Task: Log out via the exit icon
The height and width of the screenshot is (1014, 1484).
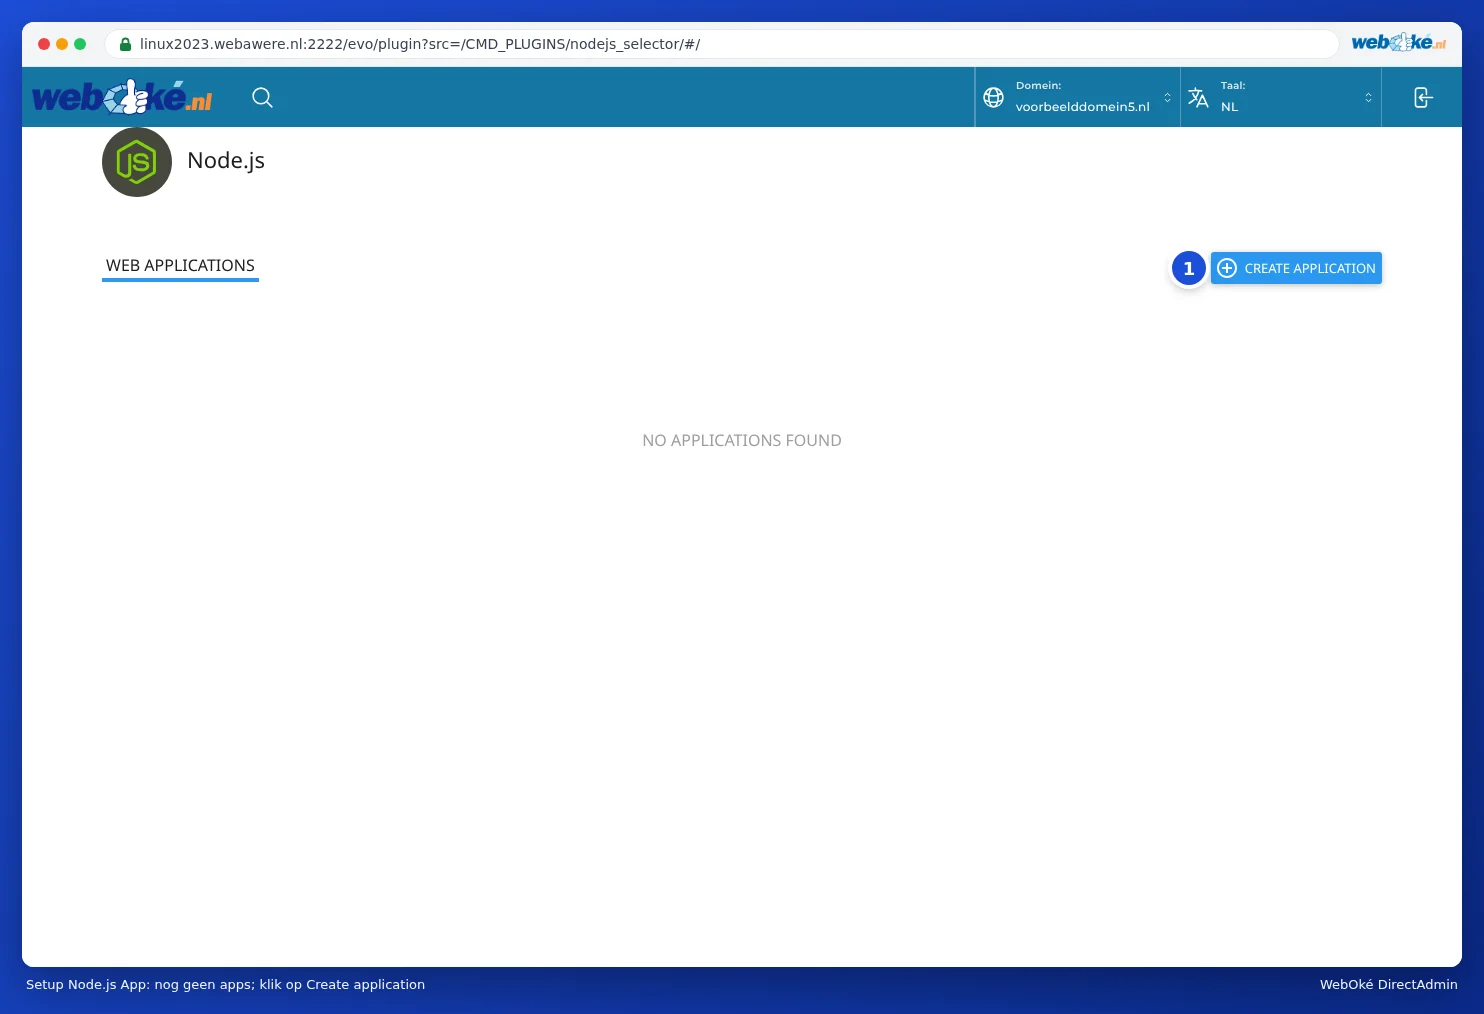Action: tap(1422, 97)
